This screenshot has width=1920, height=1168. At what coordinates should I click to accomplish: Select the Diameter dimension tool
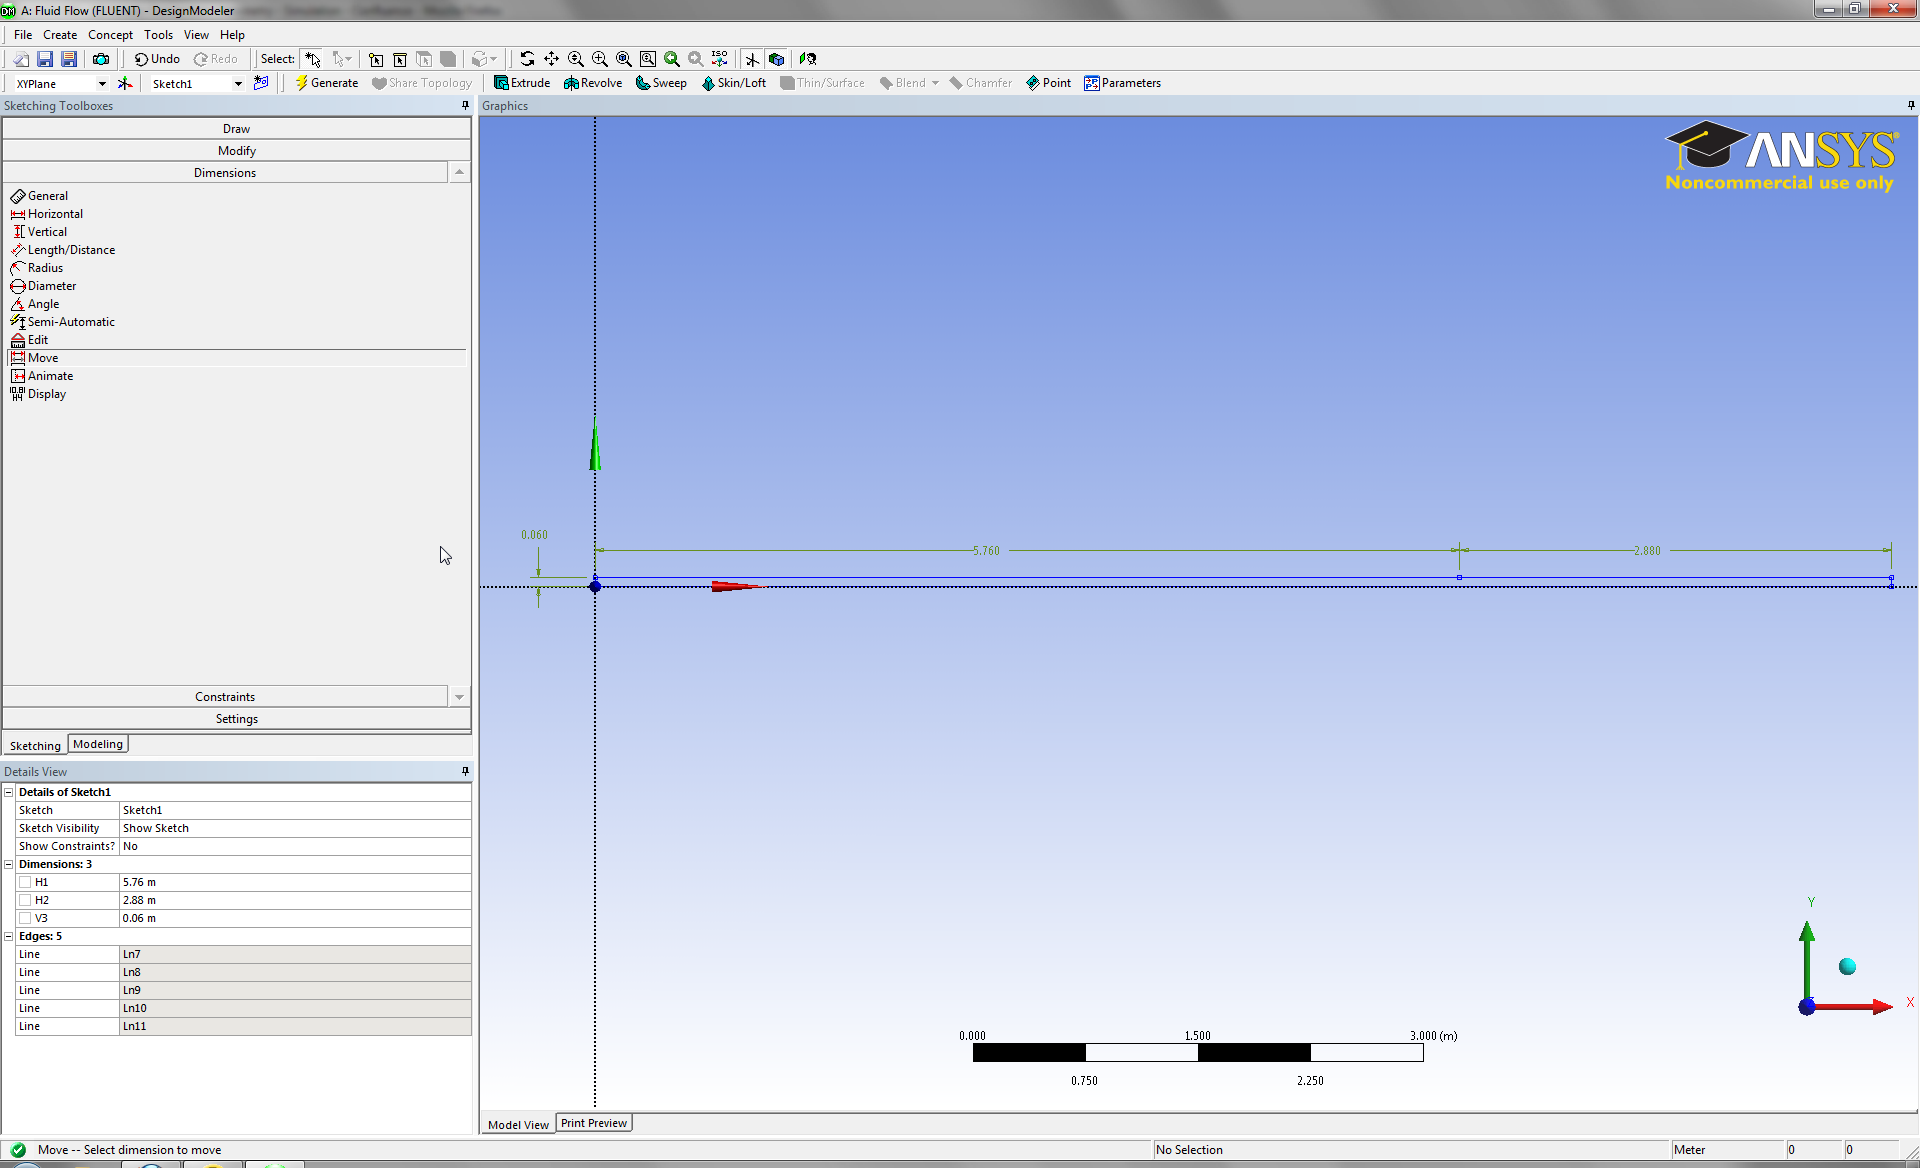(x=43, y=286)
